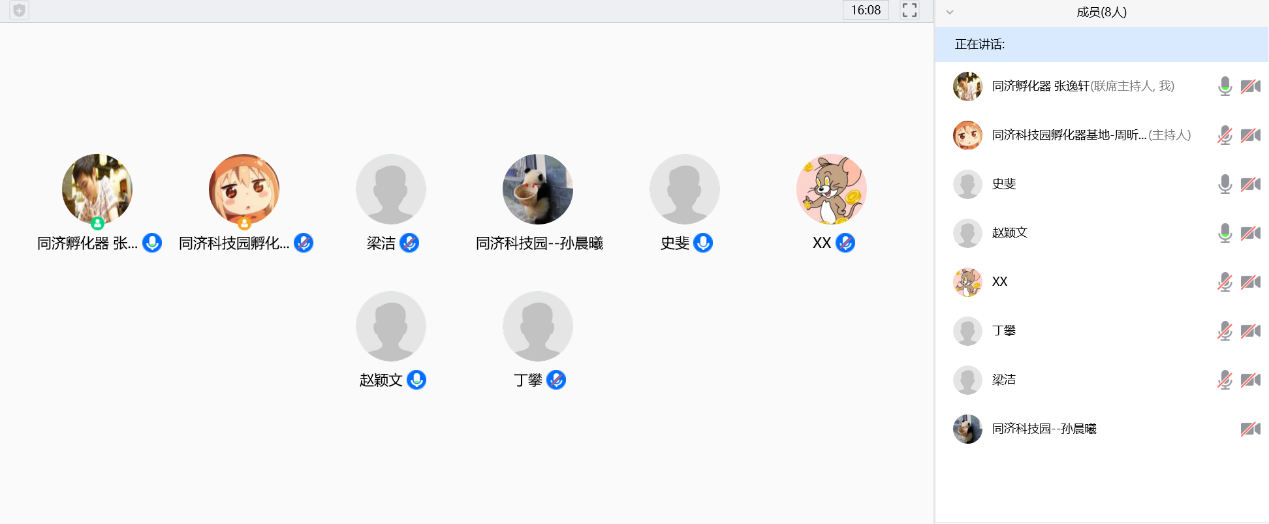
Task: Click 赵颖文 name label under avatar
Action: coord(381,380)
